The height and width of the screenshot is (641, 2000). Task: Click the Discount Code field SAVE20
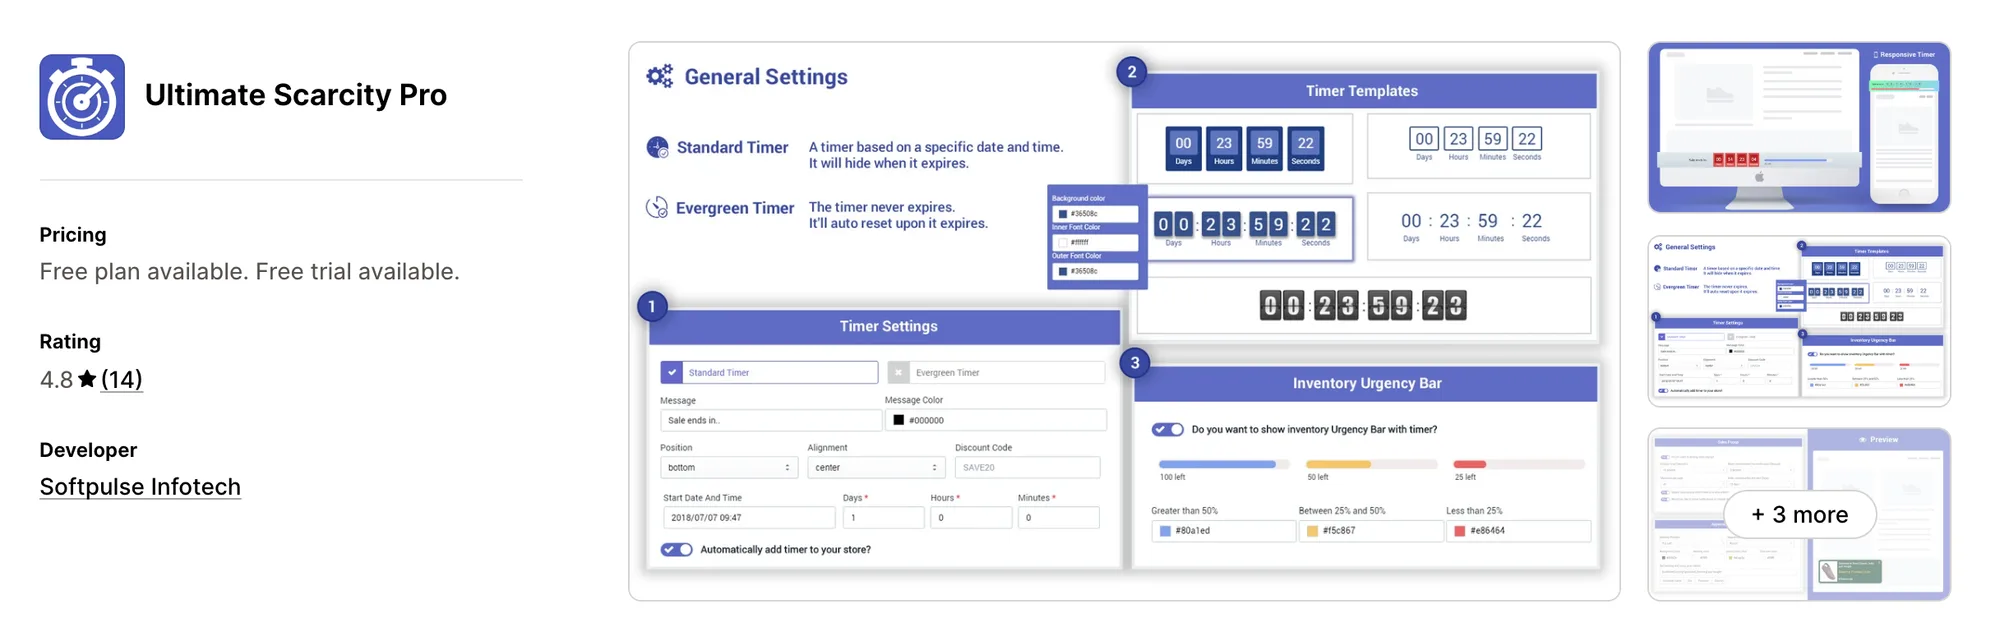(1027, 467)
